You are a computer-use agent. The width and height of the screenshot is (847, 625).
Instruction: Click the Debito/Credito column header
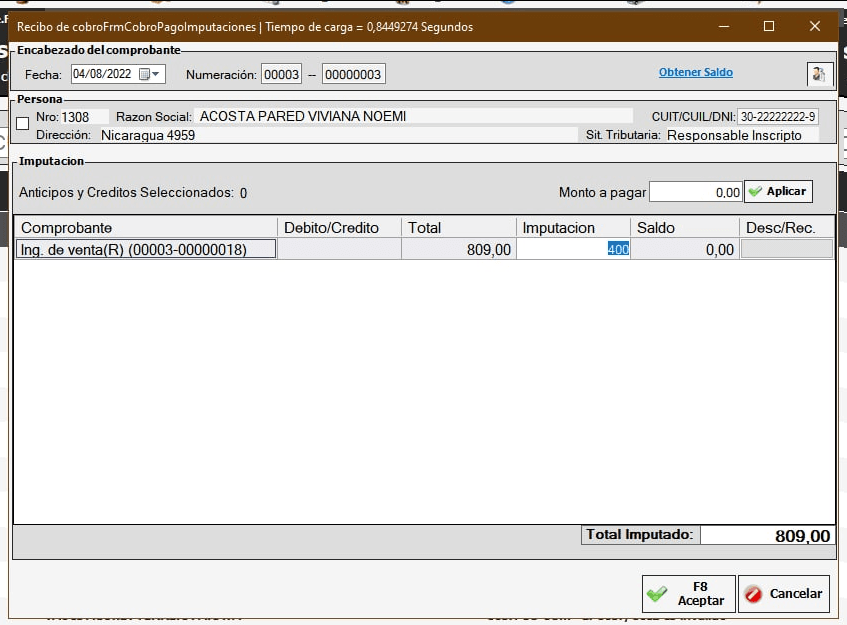[338, 228]
